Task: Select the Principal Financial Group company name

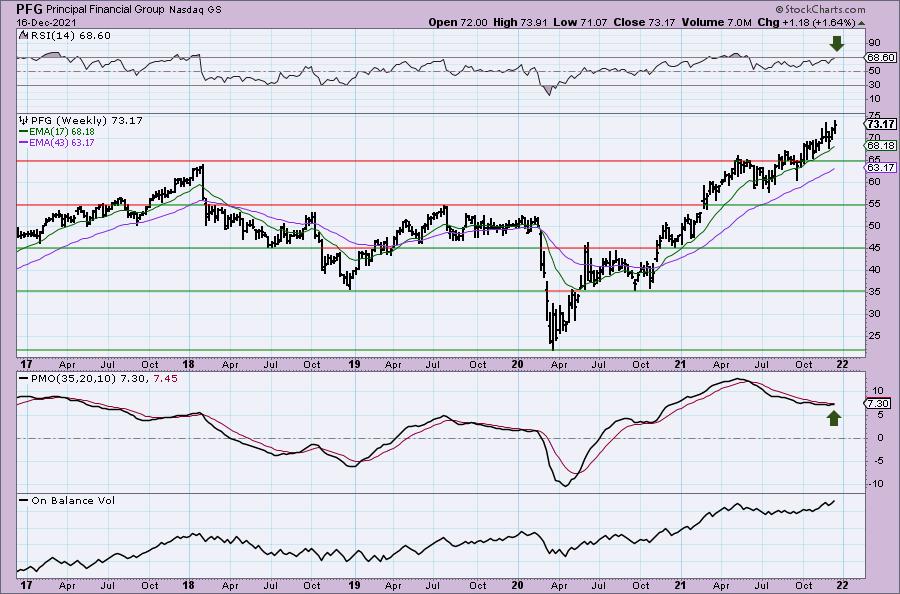Action: [x=106, y=10]
